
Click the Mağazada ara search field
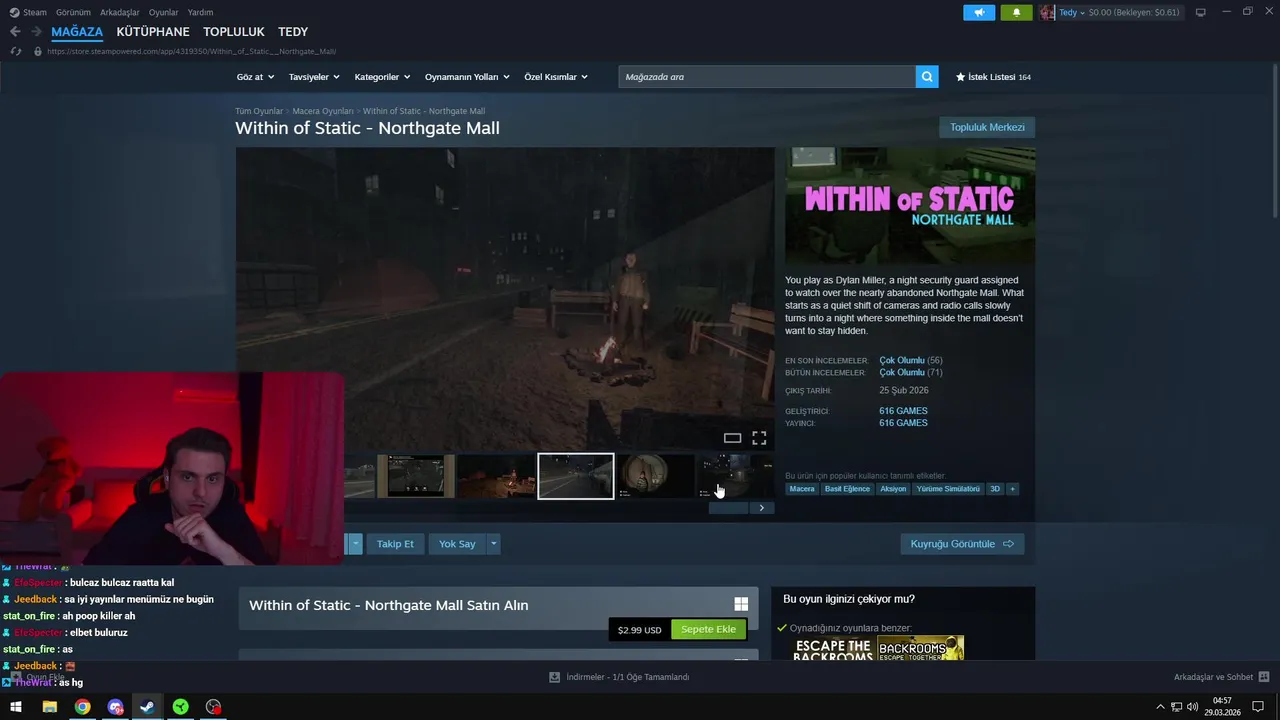pos(767,76)
